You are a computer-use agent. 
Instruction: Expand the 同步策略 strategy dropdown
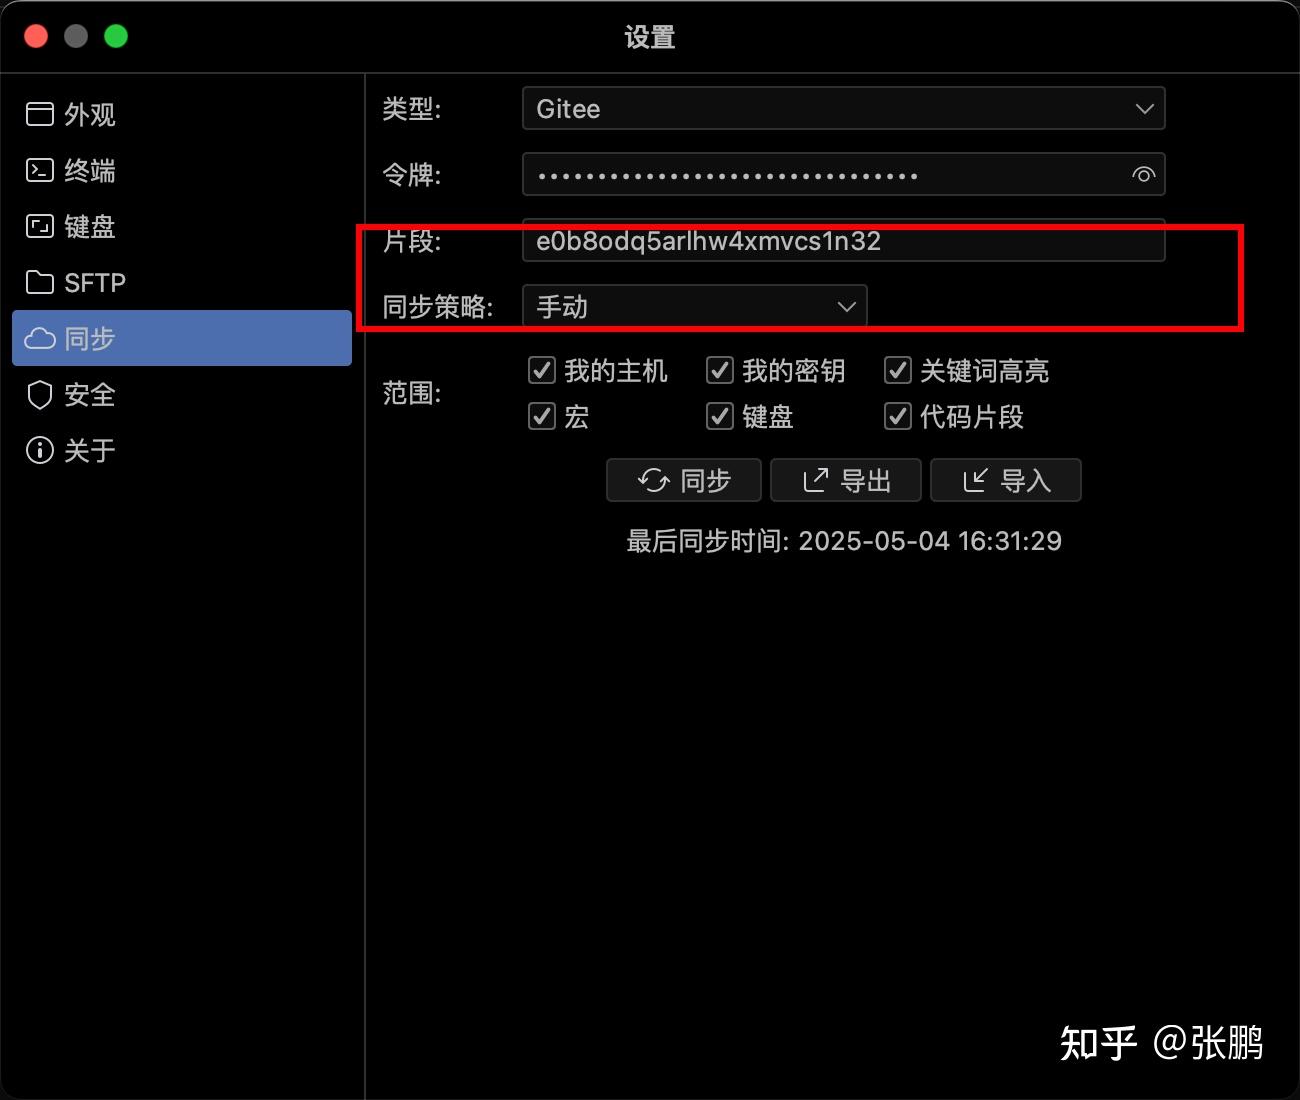[x=846, y=306]
